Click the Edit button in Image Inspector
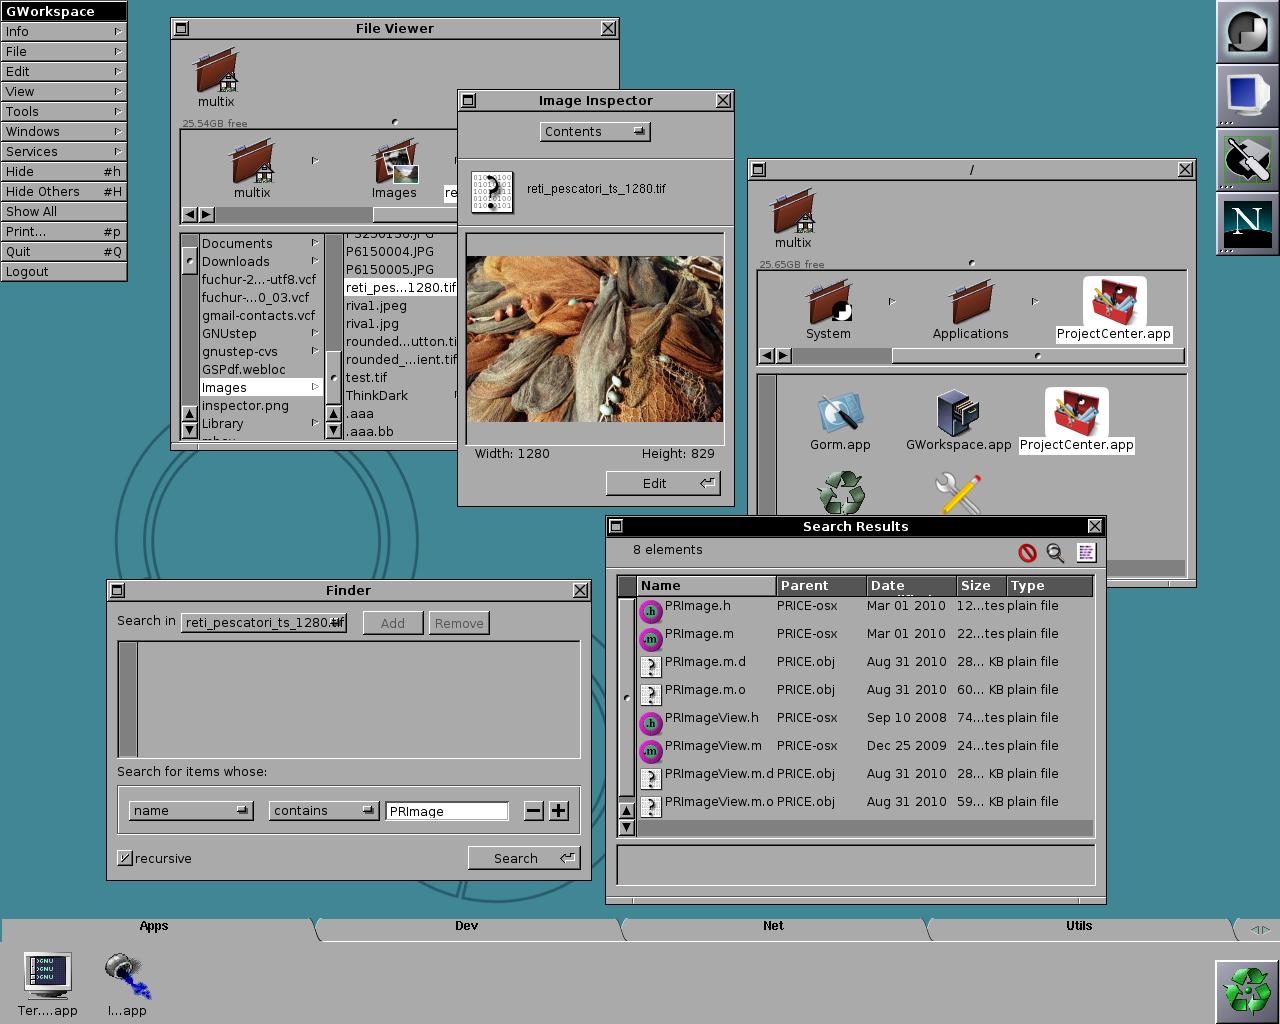 tap(662, 483)
